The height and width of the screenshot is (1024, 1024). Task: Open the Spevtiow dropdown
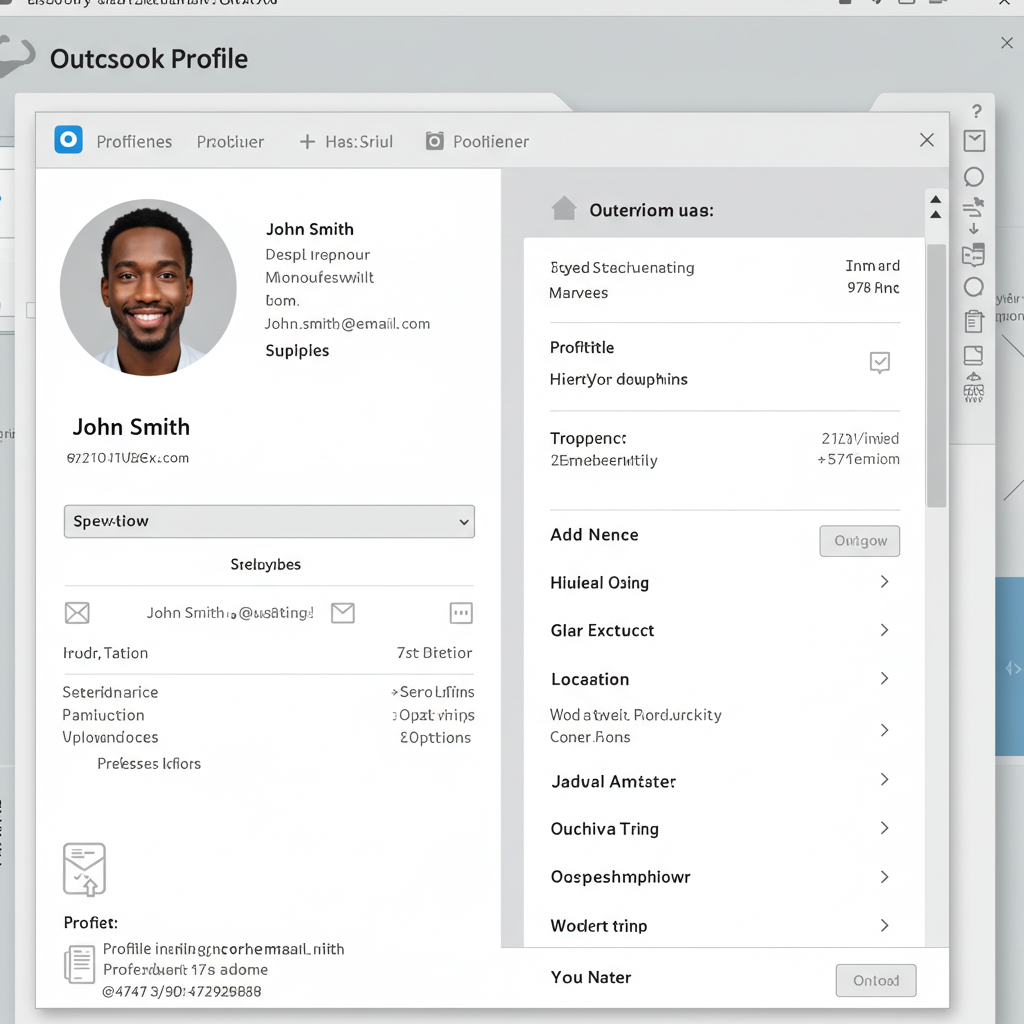coord(269,521)
